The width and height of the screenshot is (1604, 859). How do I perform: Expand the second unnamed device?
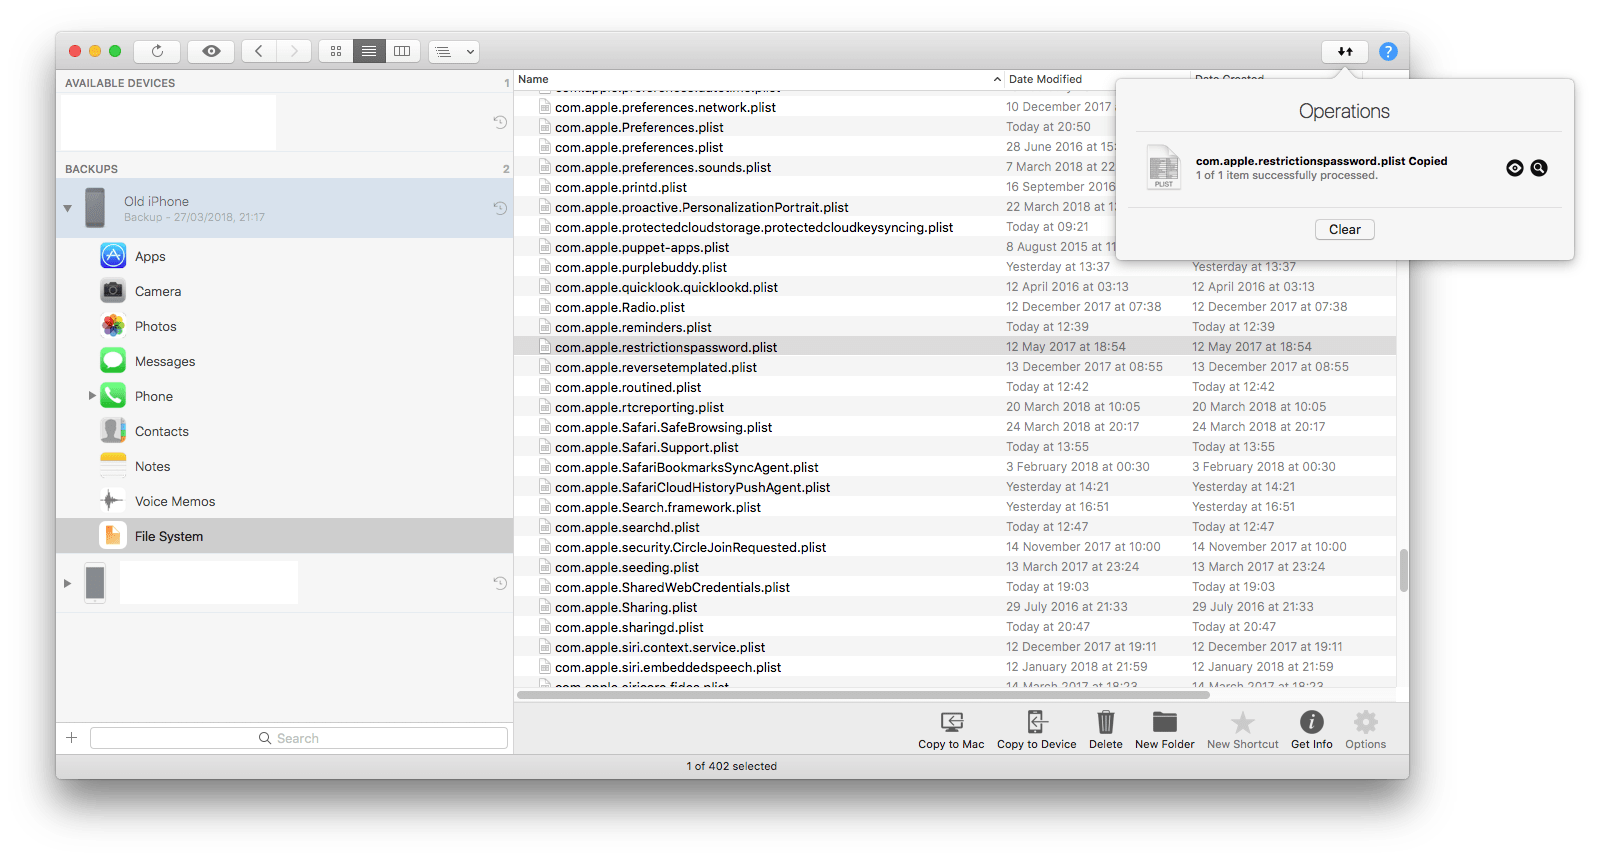tap(68, 583)
